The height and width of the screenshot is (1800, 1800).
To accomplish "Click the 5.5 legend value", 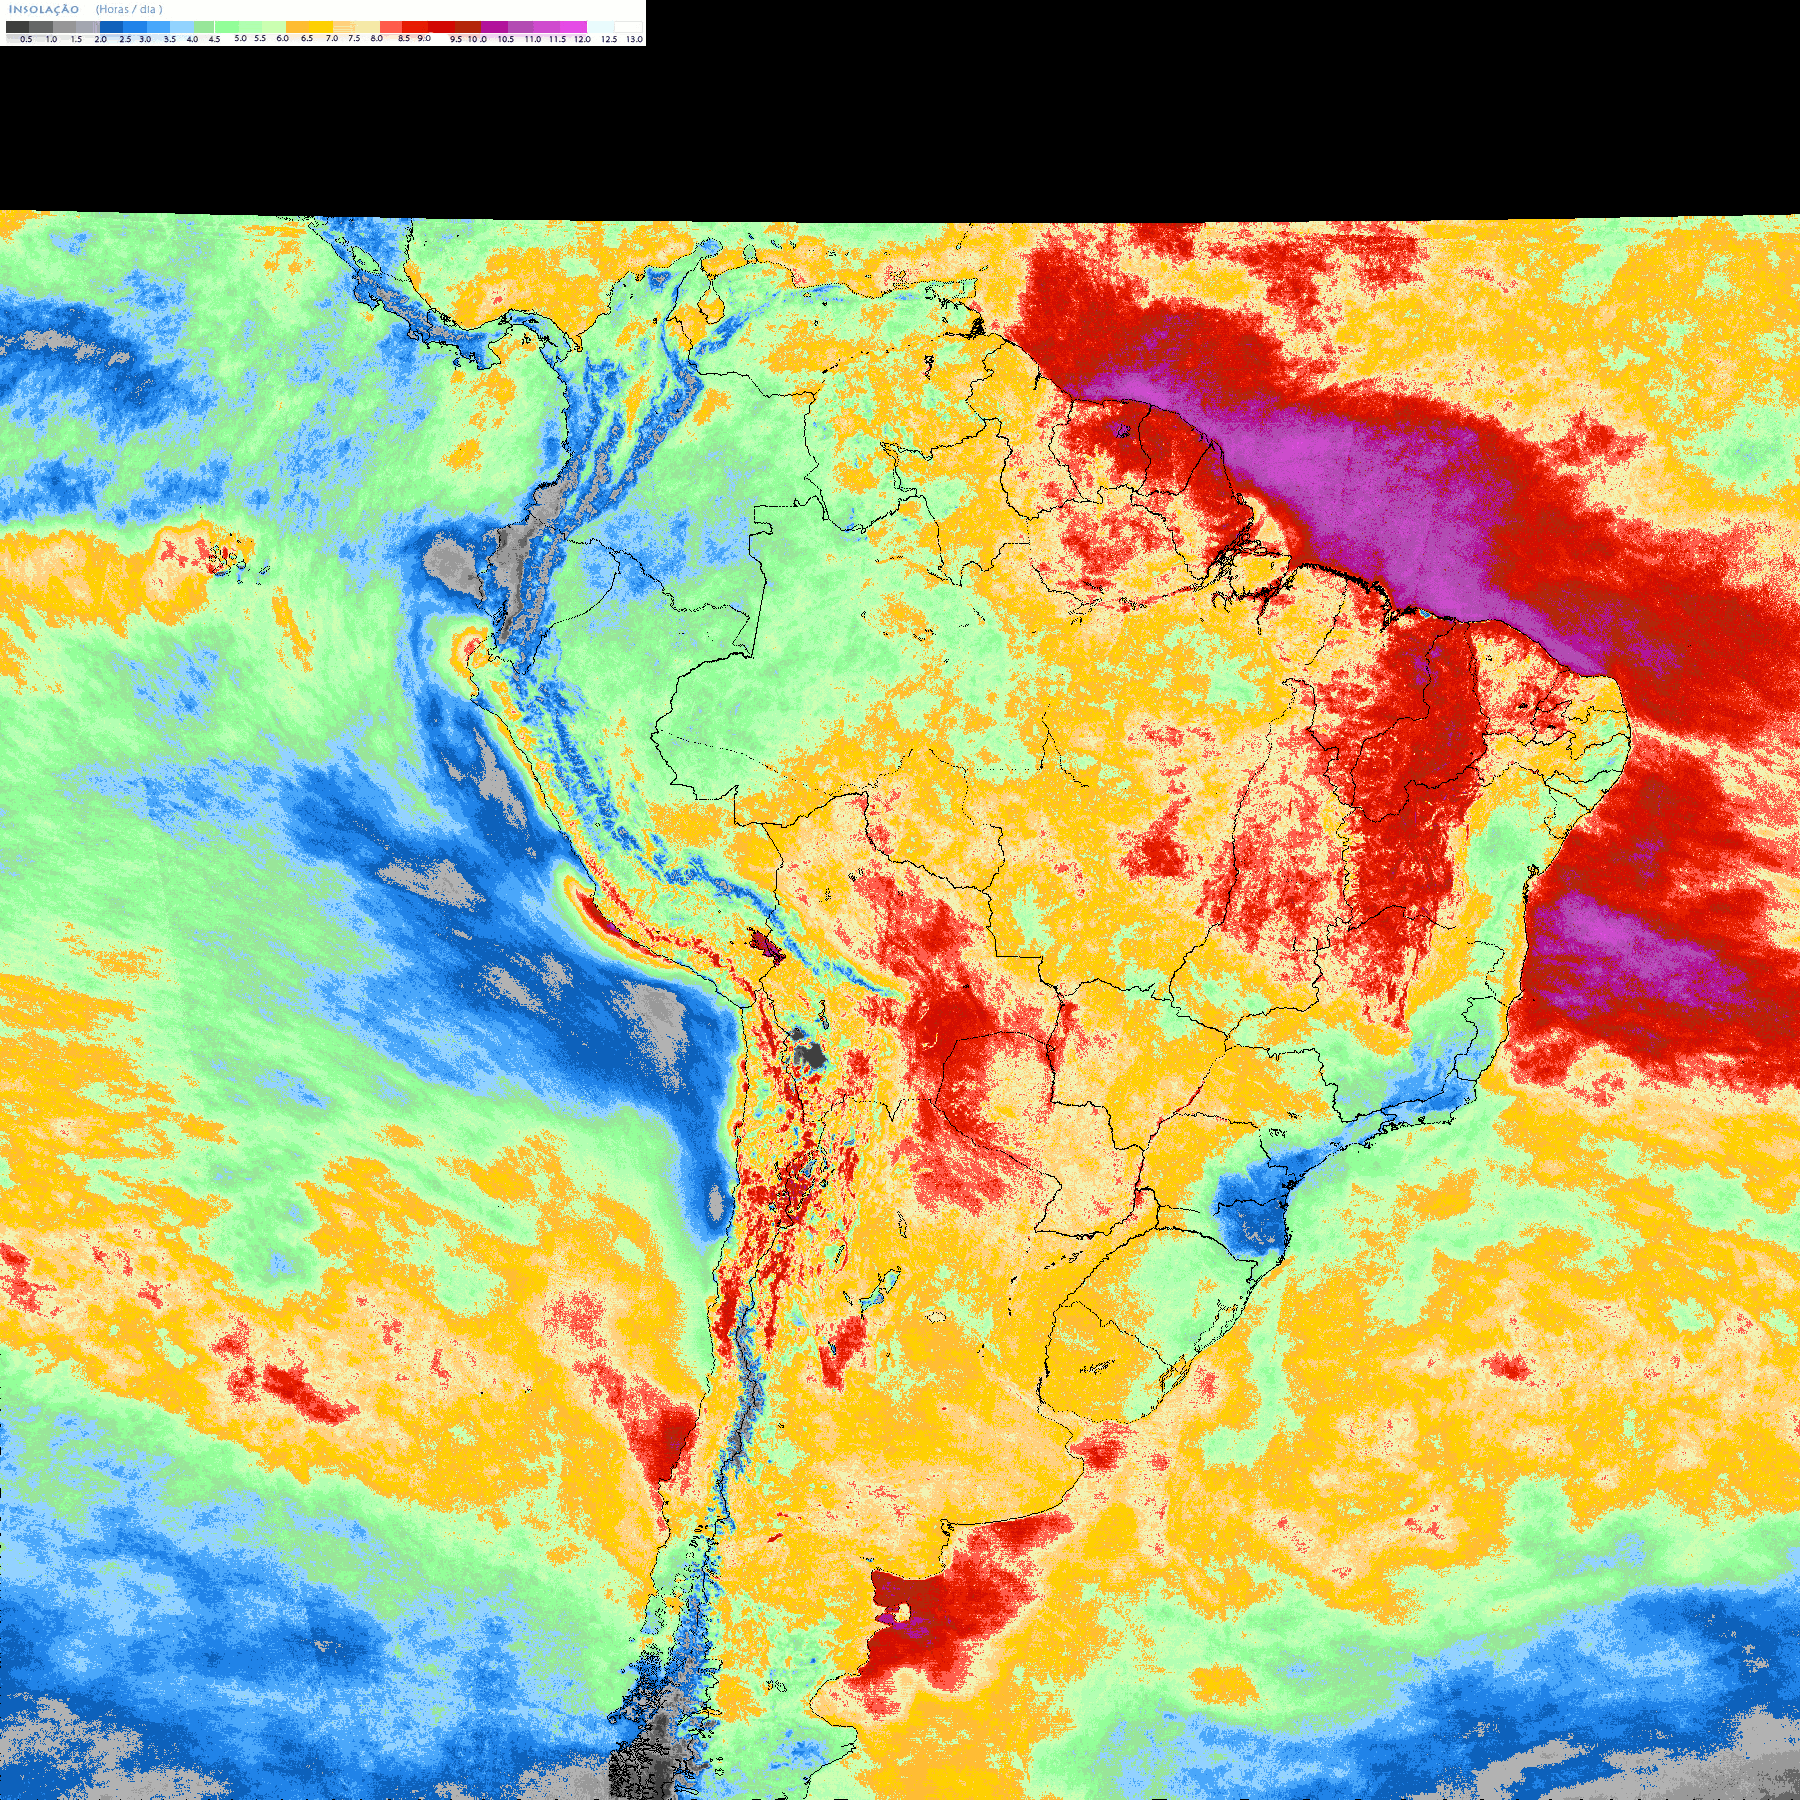I will point(260,38).
